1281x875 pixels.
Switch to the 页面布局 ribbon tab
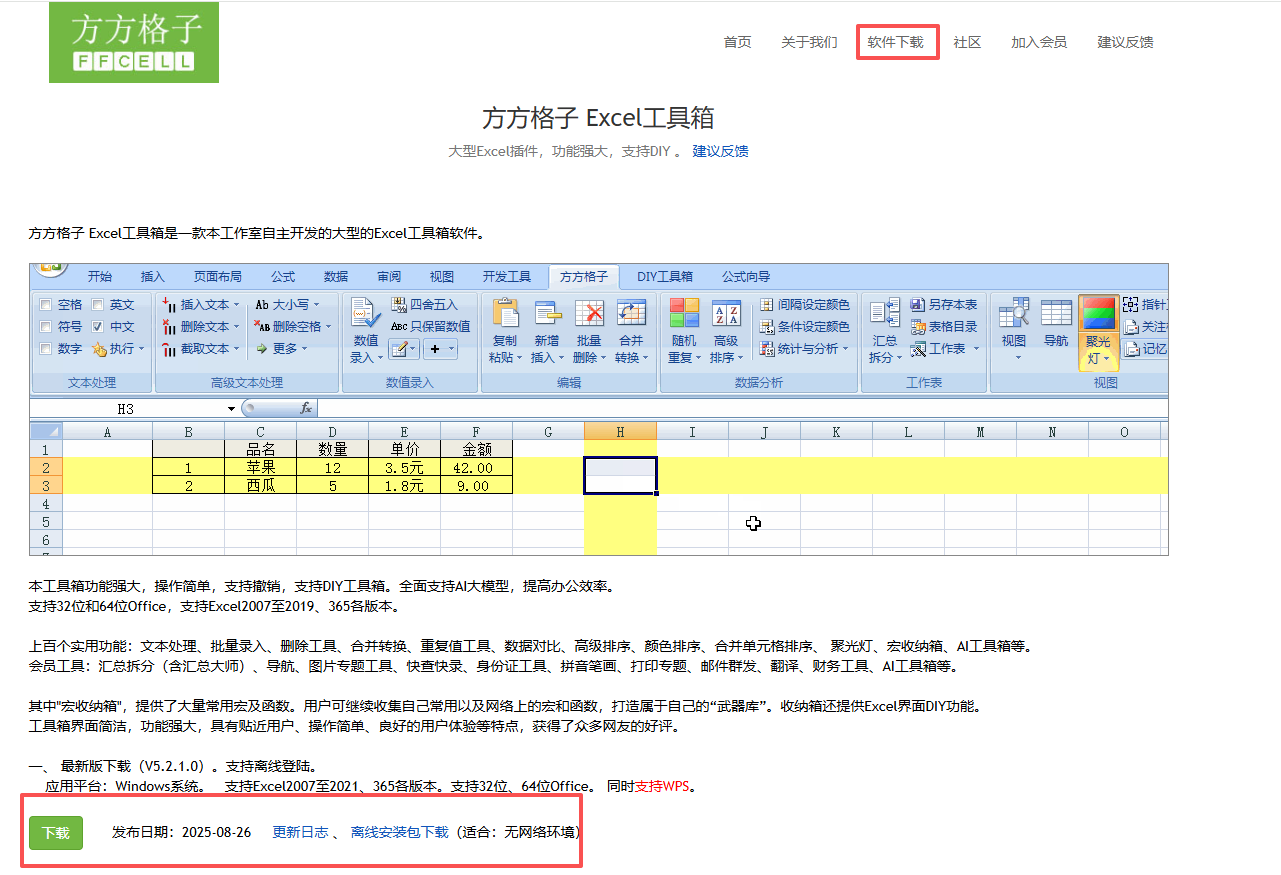(x=218, y=277)
